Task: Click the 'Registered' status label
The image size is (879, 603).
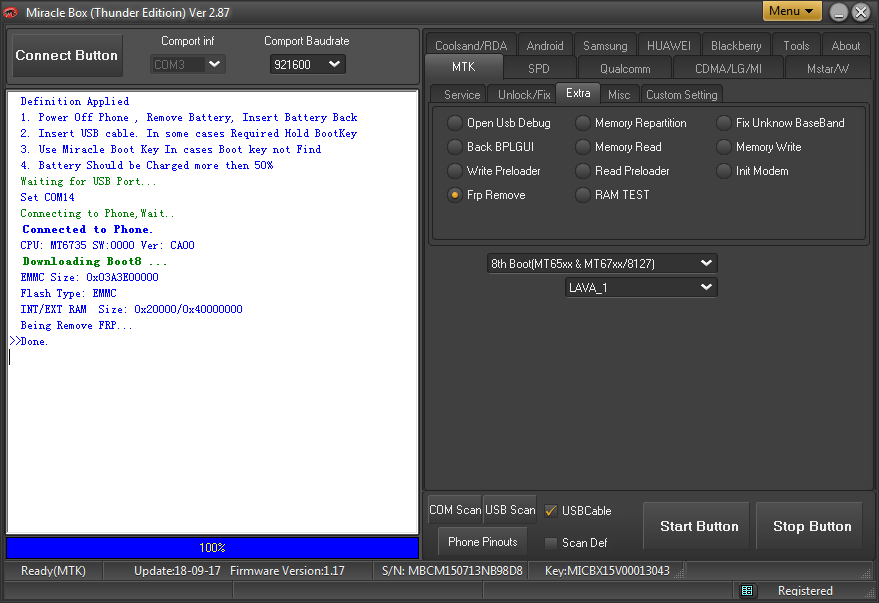Action: coord(805,590)
